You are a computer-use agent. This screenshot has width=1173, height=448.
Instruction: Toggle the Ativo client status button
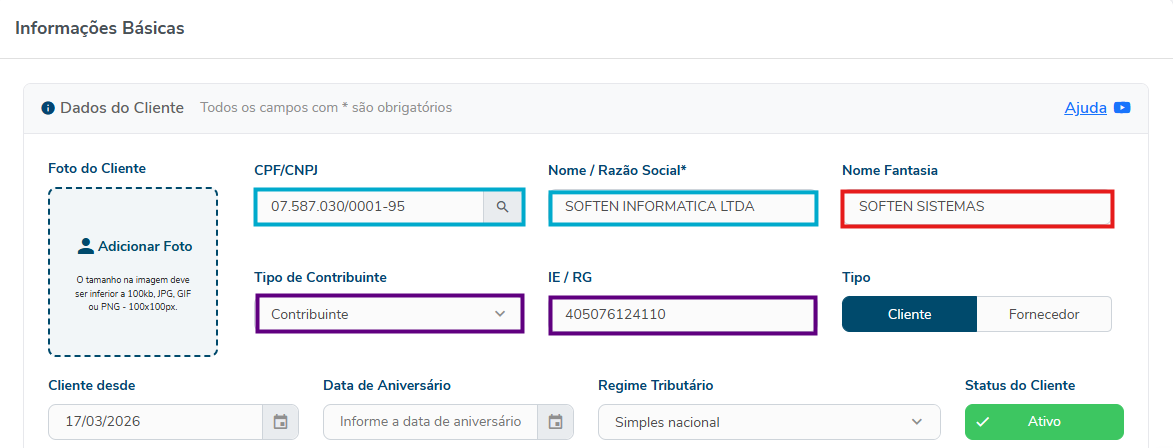(x=1044, y=422)
